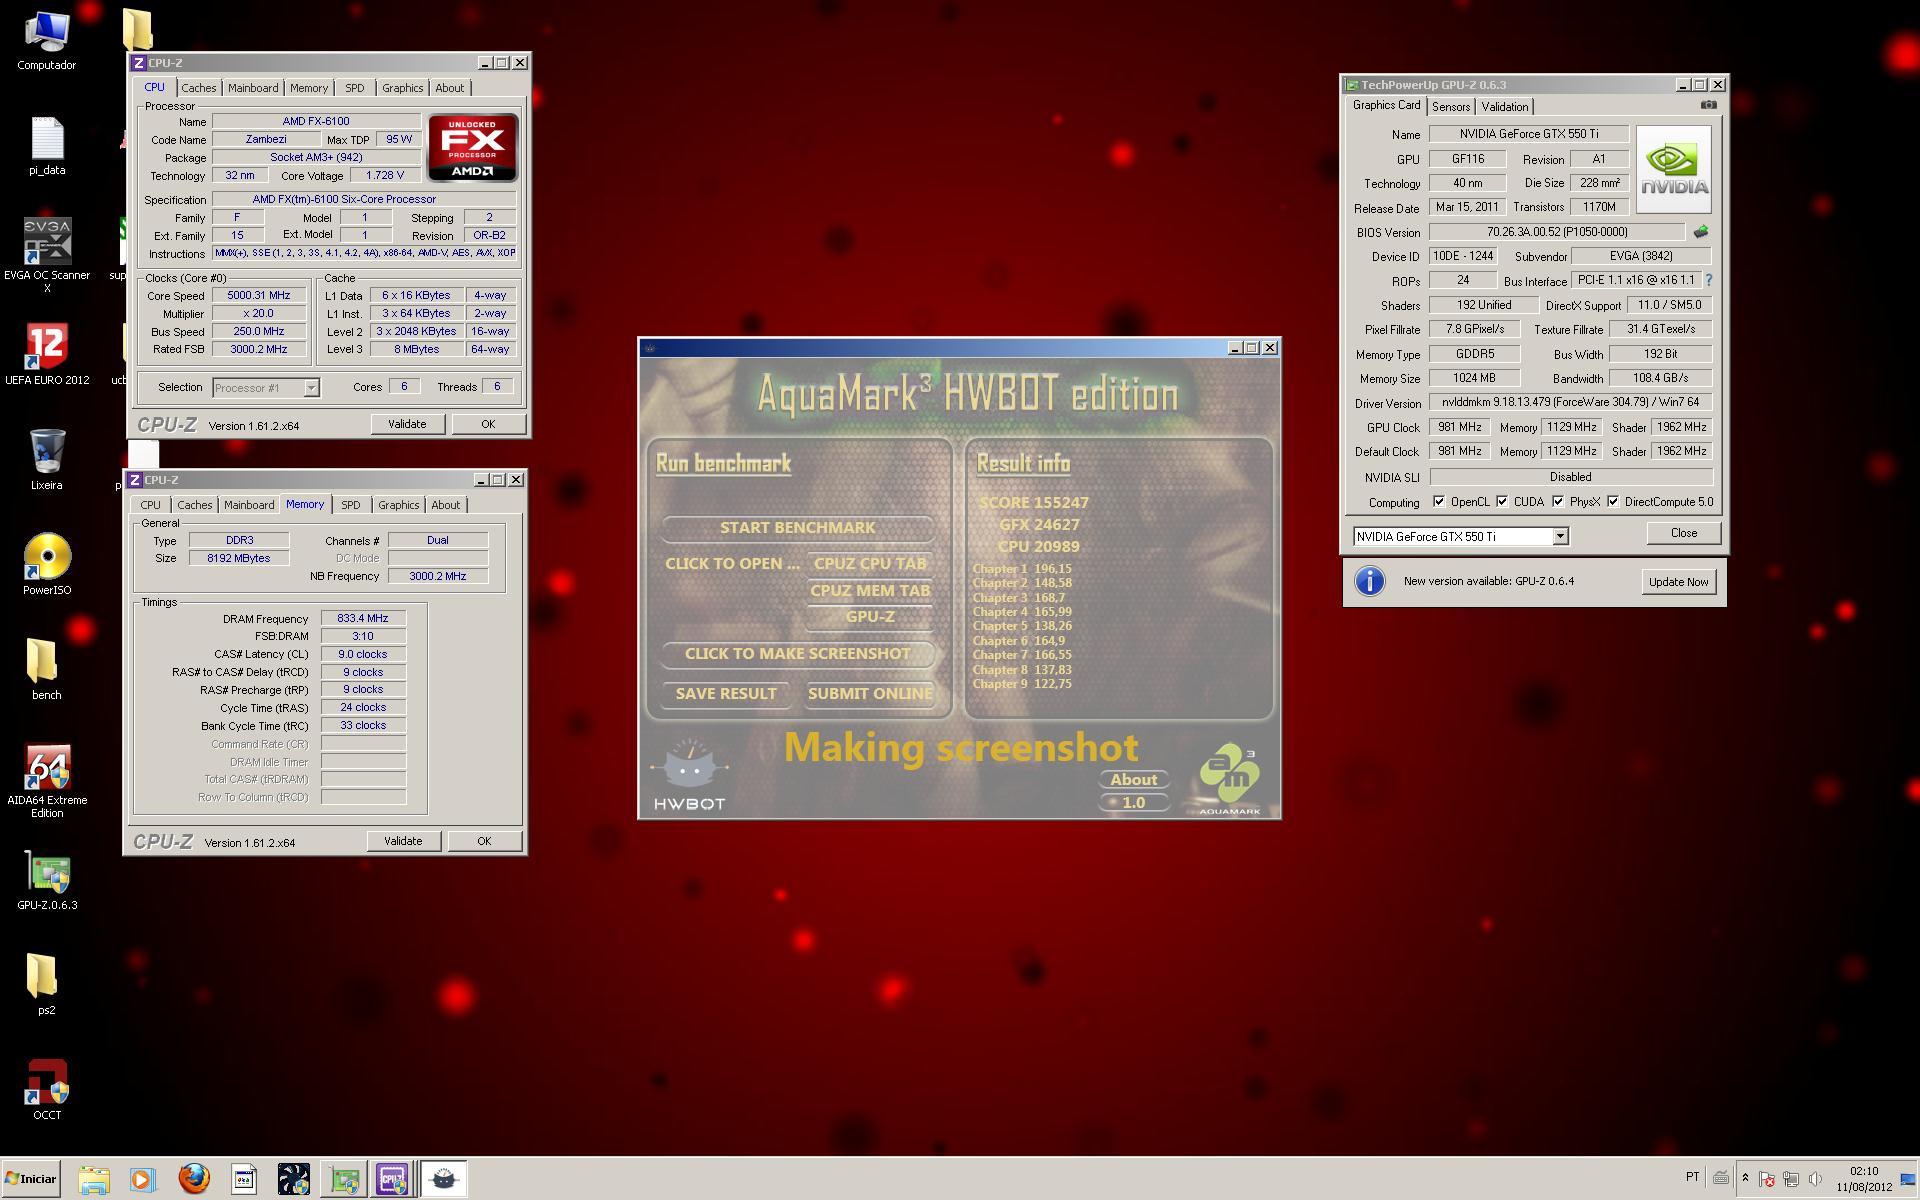Click Validate in top CPU-Z window

coord(406,424)
